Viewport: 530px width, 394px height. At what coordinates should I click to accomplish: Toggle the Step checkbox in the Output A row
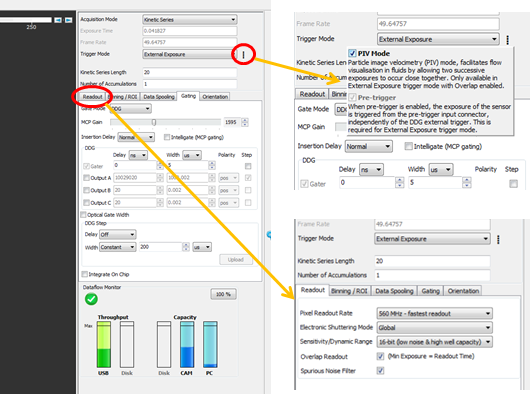(248, 178)
